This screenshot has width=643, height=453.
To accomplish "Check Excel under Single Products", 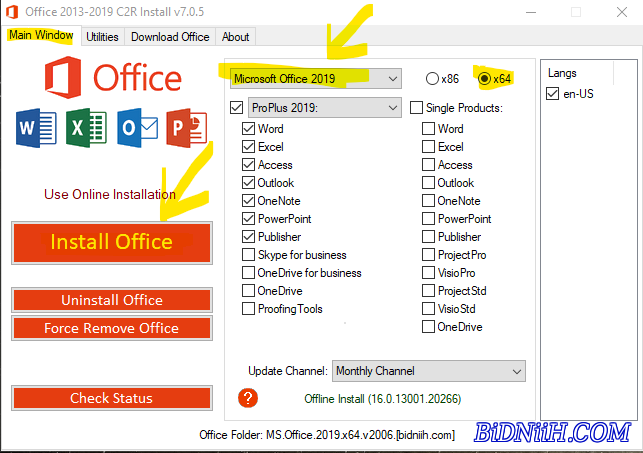I will [x=429, y=147].
